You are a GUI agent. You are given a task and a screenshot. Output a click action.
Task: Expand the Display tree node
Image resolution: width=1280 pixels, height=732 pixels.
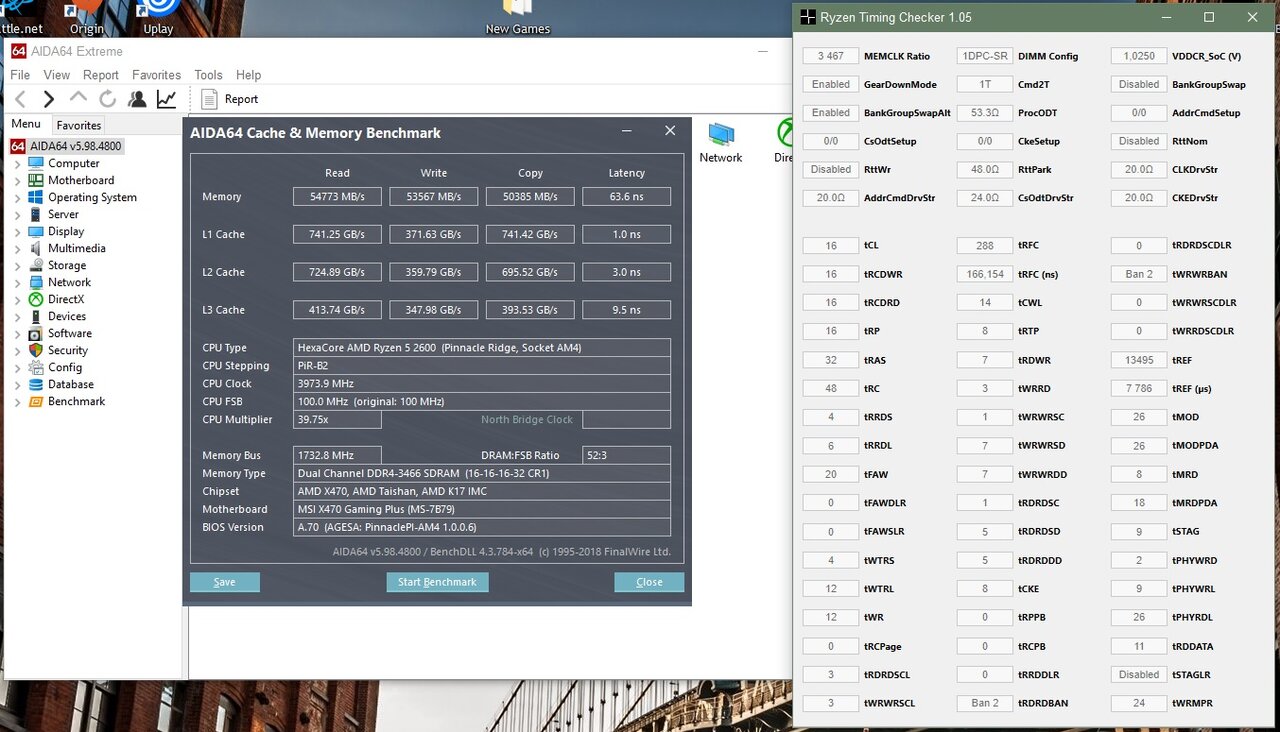point(17,231)
